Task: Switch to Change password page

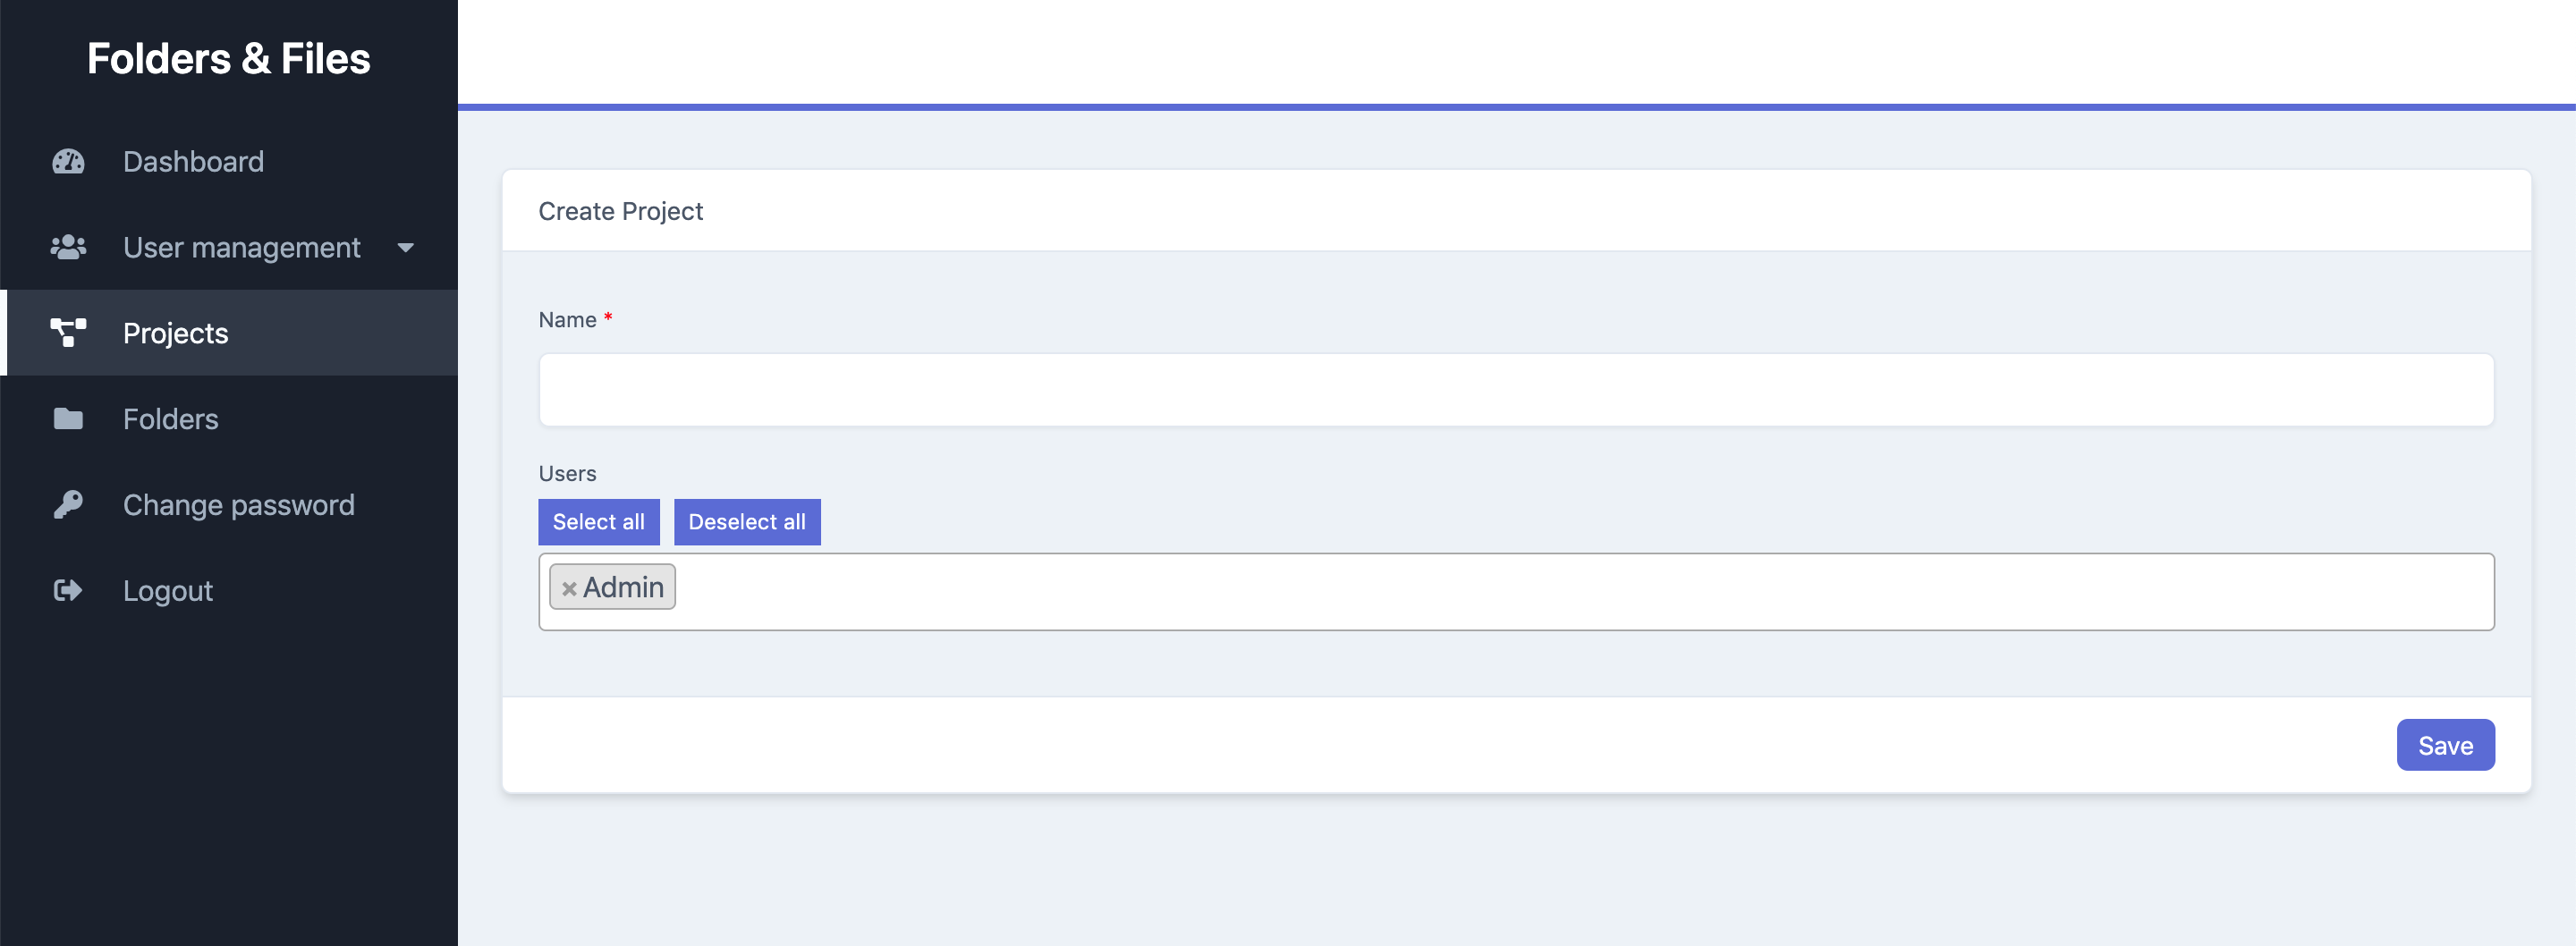Action: (237, 504)
